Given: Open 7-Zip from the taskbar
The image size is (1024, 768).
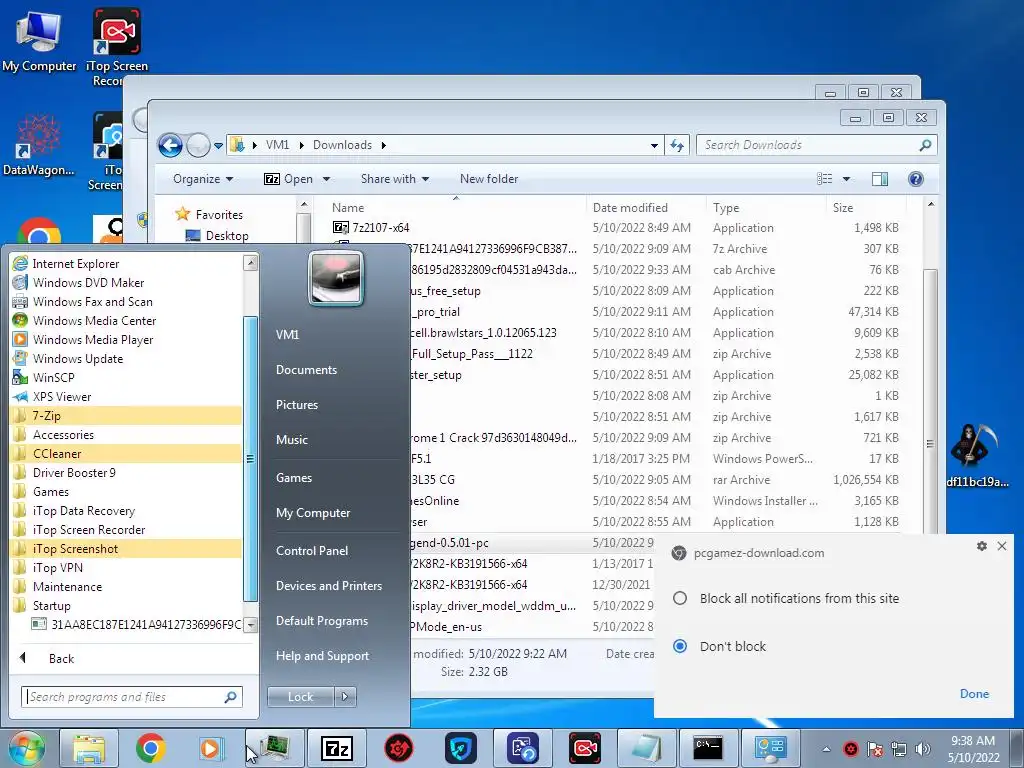Looking at the screenshot, I should (x=337, y=748).
